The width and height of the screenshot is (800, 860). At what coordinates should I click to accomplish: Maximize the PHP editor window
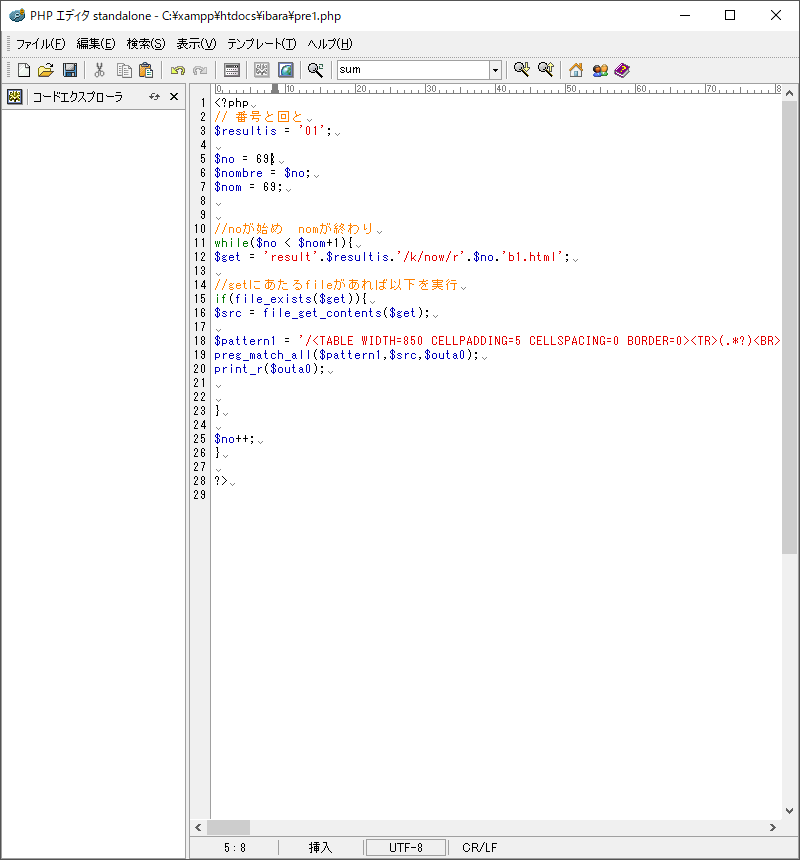(x=730, y=15)
